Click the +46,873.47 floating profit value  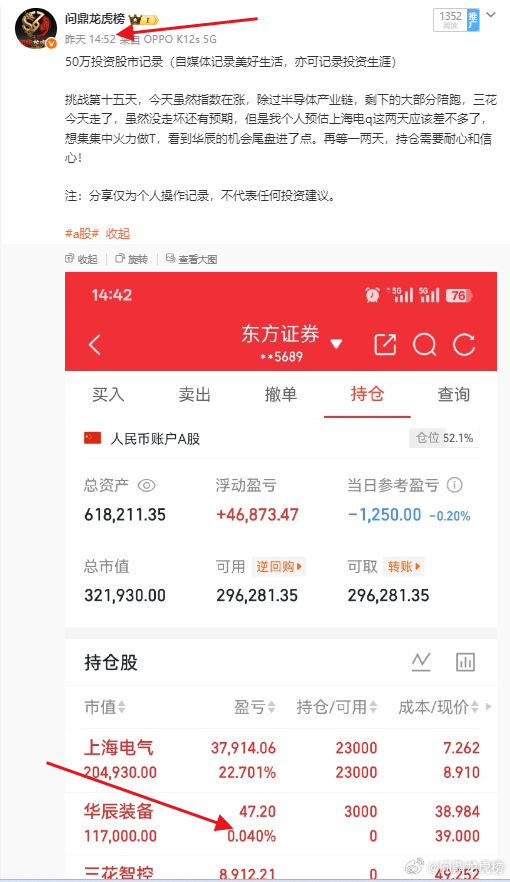point(257,515)
